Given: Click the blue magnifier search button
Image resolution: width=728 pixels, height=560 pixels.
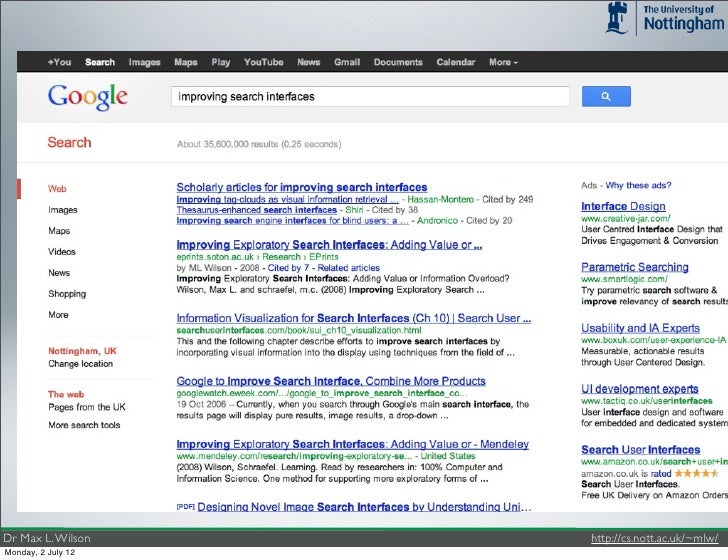Looking at the screenshot, I should click(606, 96).
